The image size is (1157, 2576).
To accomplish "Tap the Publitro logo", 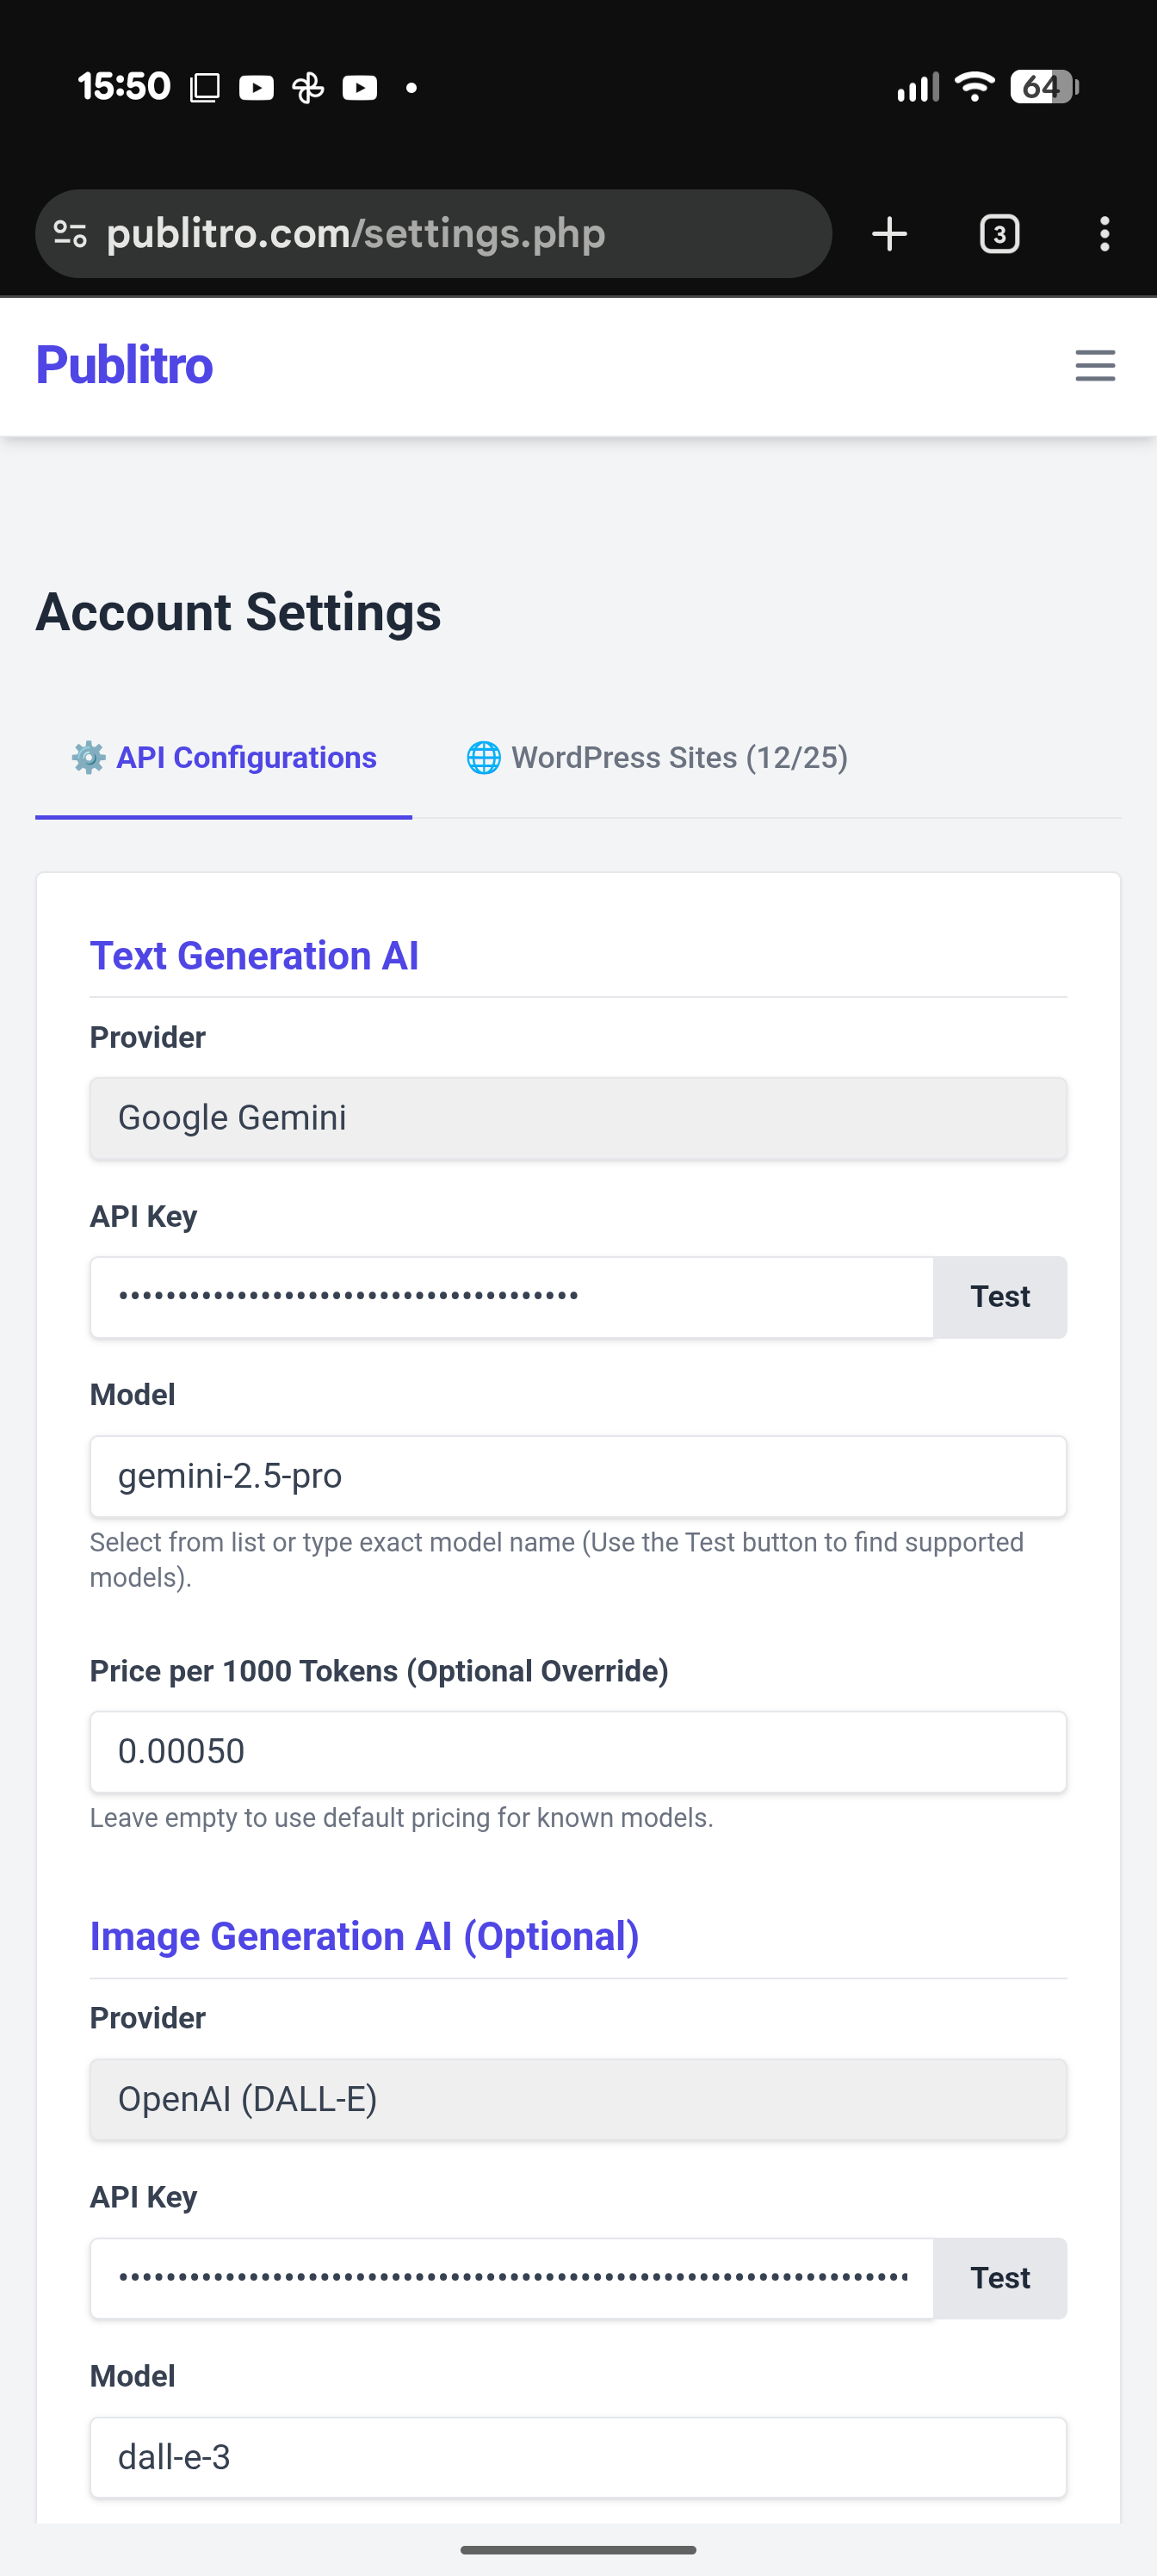I will pos(124,365).
